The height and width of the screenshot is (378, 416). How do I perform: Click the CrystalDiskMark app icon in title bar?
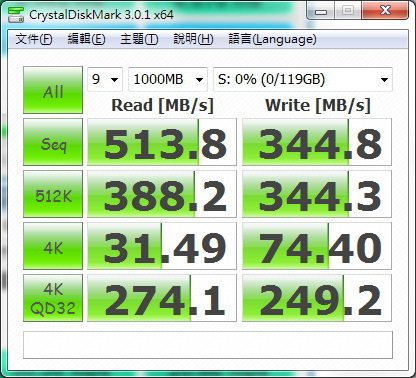point(16,14)
